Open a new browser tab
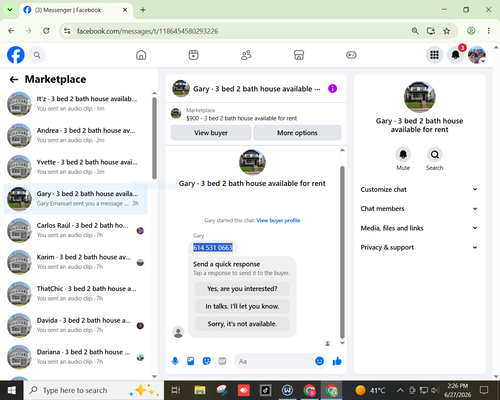500x400 pixels. click(143, 10)
